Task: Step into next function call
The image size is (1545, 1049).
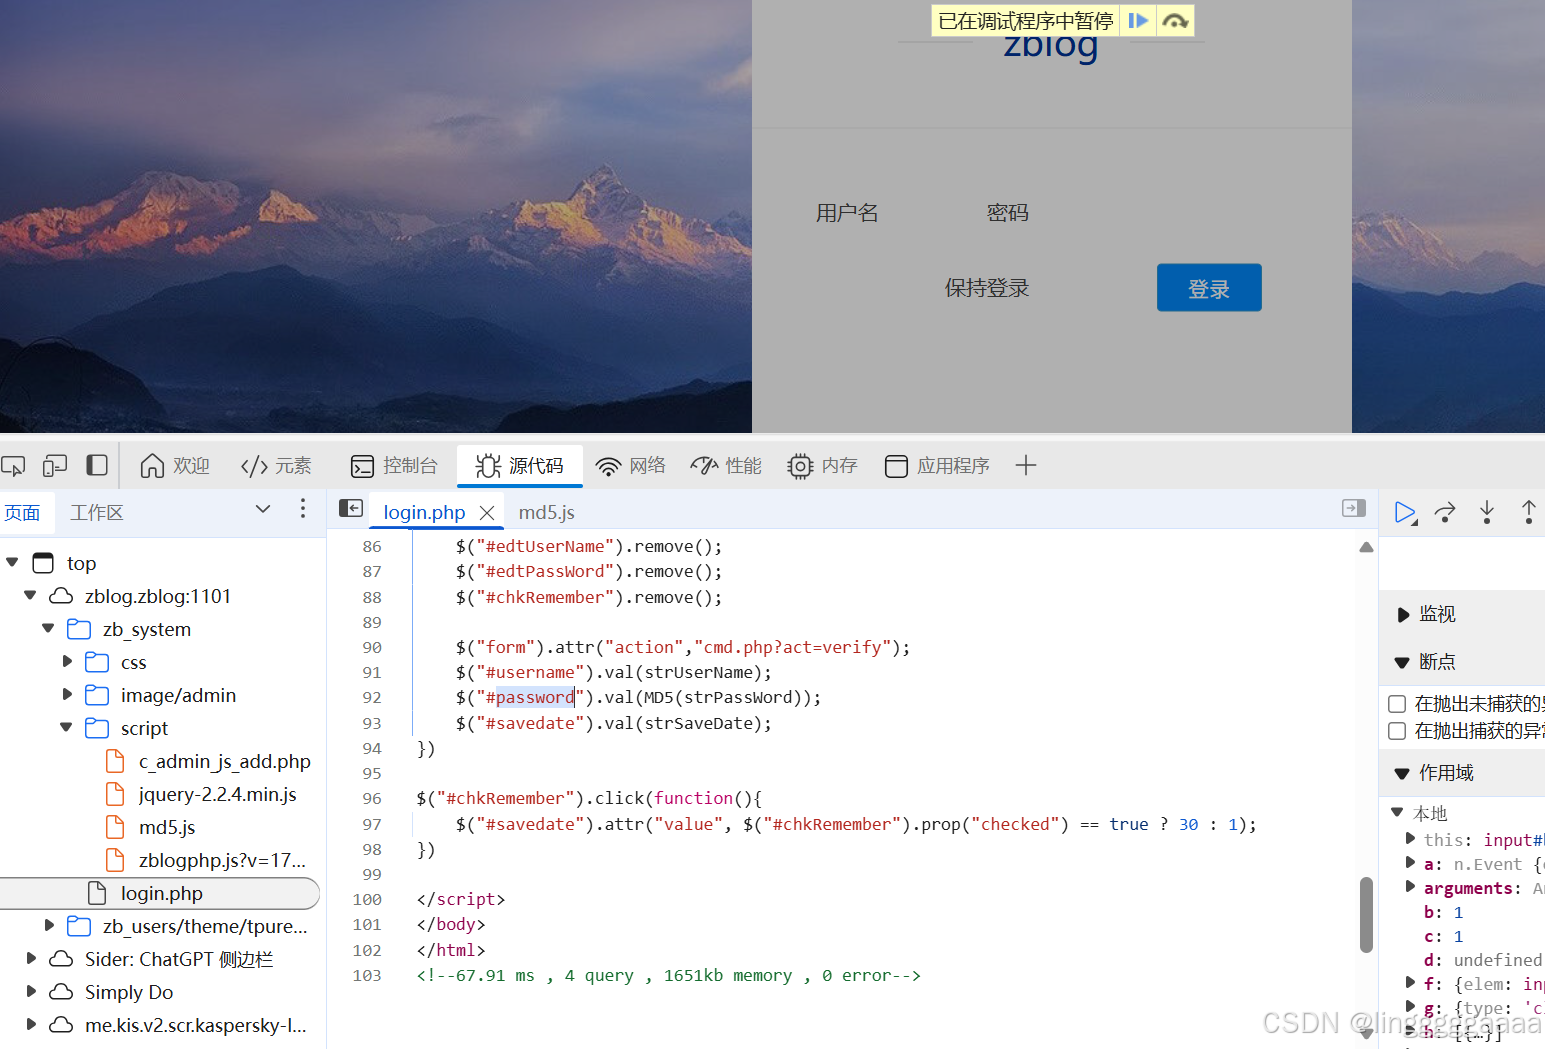Action: [x=1487, y=512]
